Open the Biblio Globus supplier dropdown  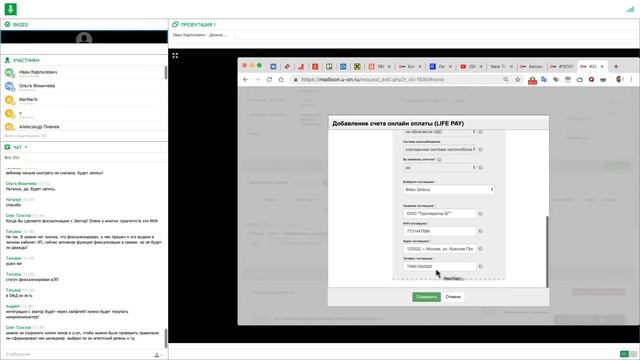pyautogui.click(x=449, y=190)
